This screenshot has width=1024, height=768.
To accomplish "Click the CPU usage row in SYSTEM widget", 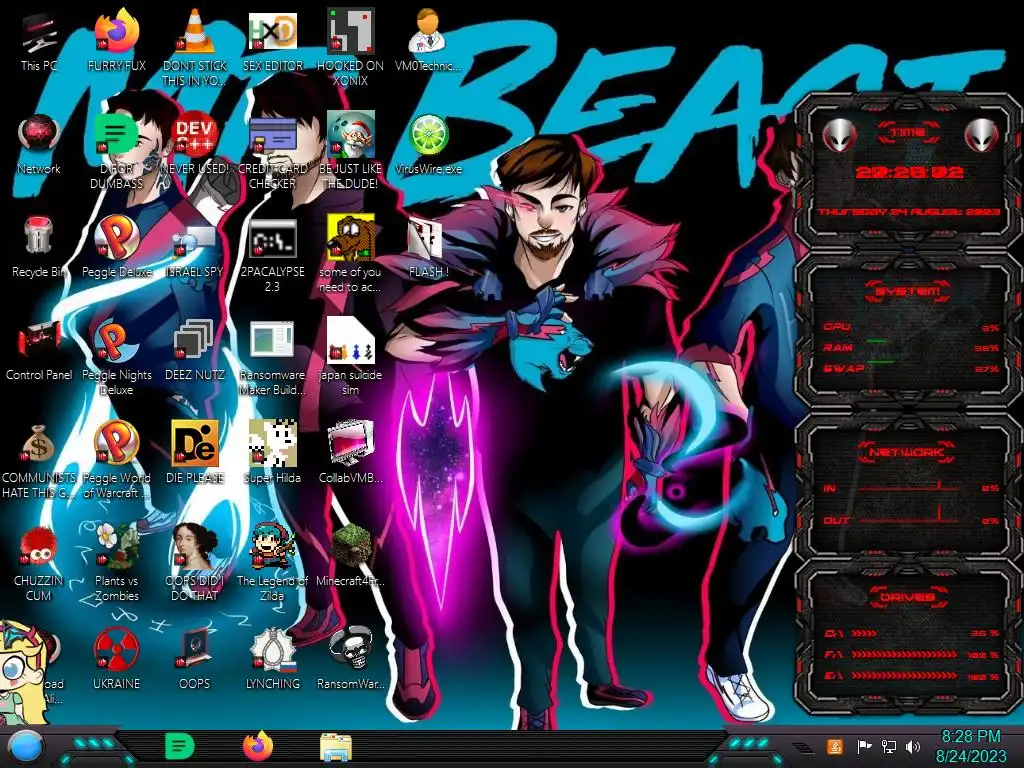I will coord(911,327).
